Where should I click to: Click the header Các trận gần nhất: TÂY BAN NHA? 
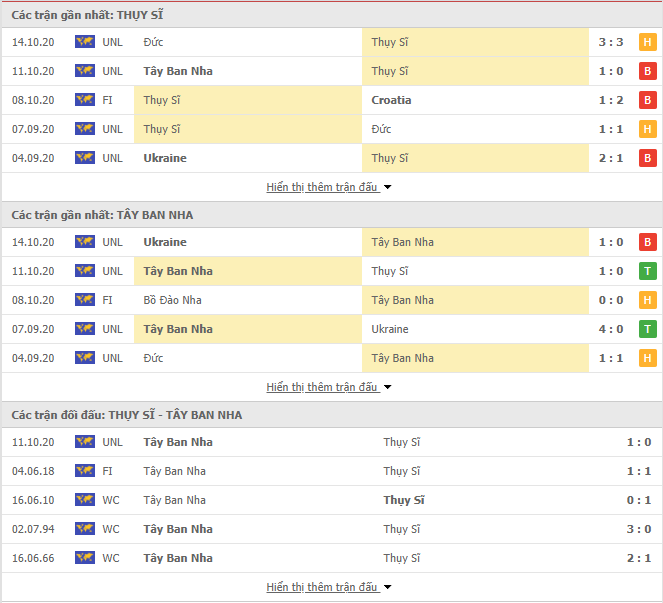pos(102,215)
